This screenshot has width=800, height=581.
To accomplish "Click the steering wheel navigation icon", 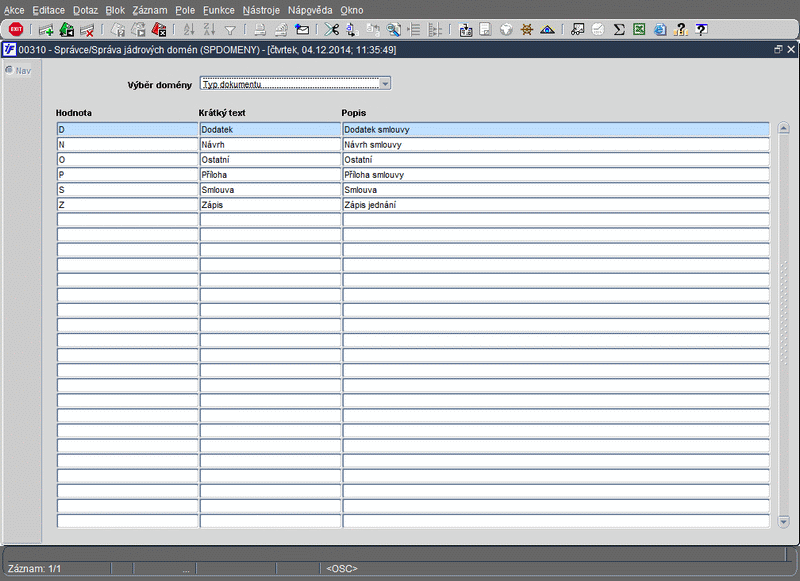I will pyautogui.click(x=527, y=30).
